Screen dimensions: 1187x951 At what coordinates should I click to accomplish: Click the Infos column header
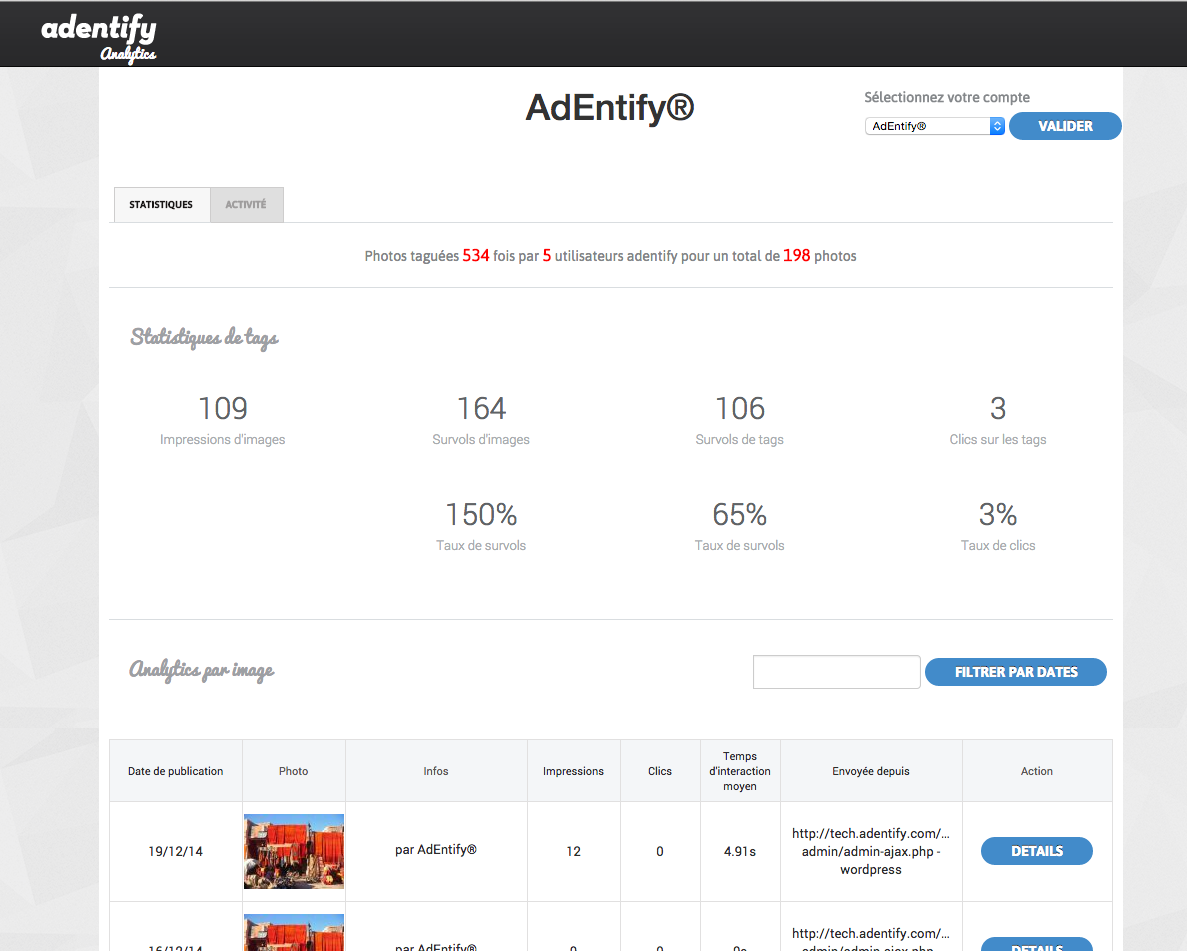436,771
